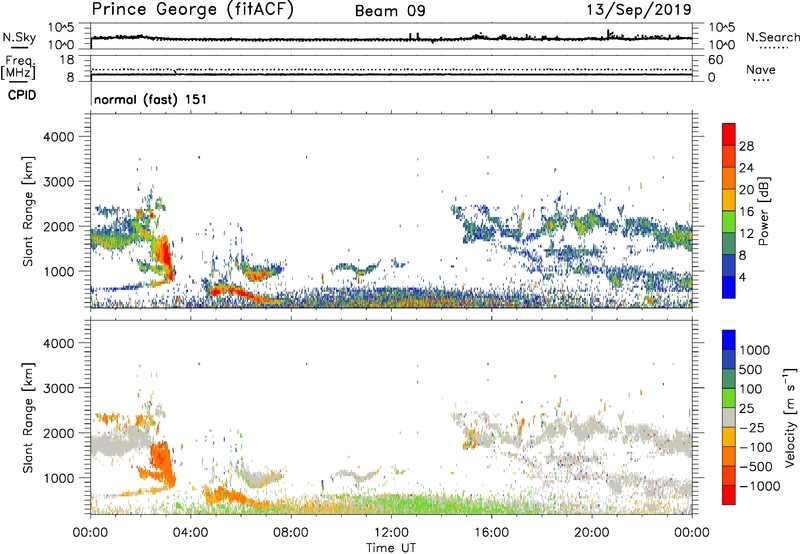The width and height of the screenshot is (800, 554).
Task: Select the Freq. [MHz] axis label
Action: pyautogui.click(x=18, y=68)
